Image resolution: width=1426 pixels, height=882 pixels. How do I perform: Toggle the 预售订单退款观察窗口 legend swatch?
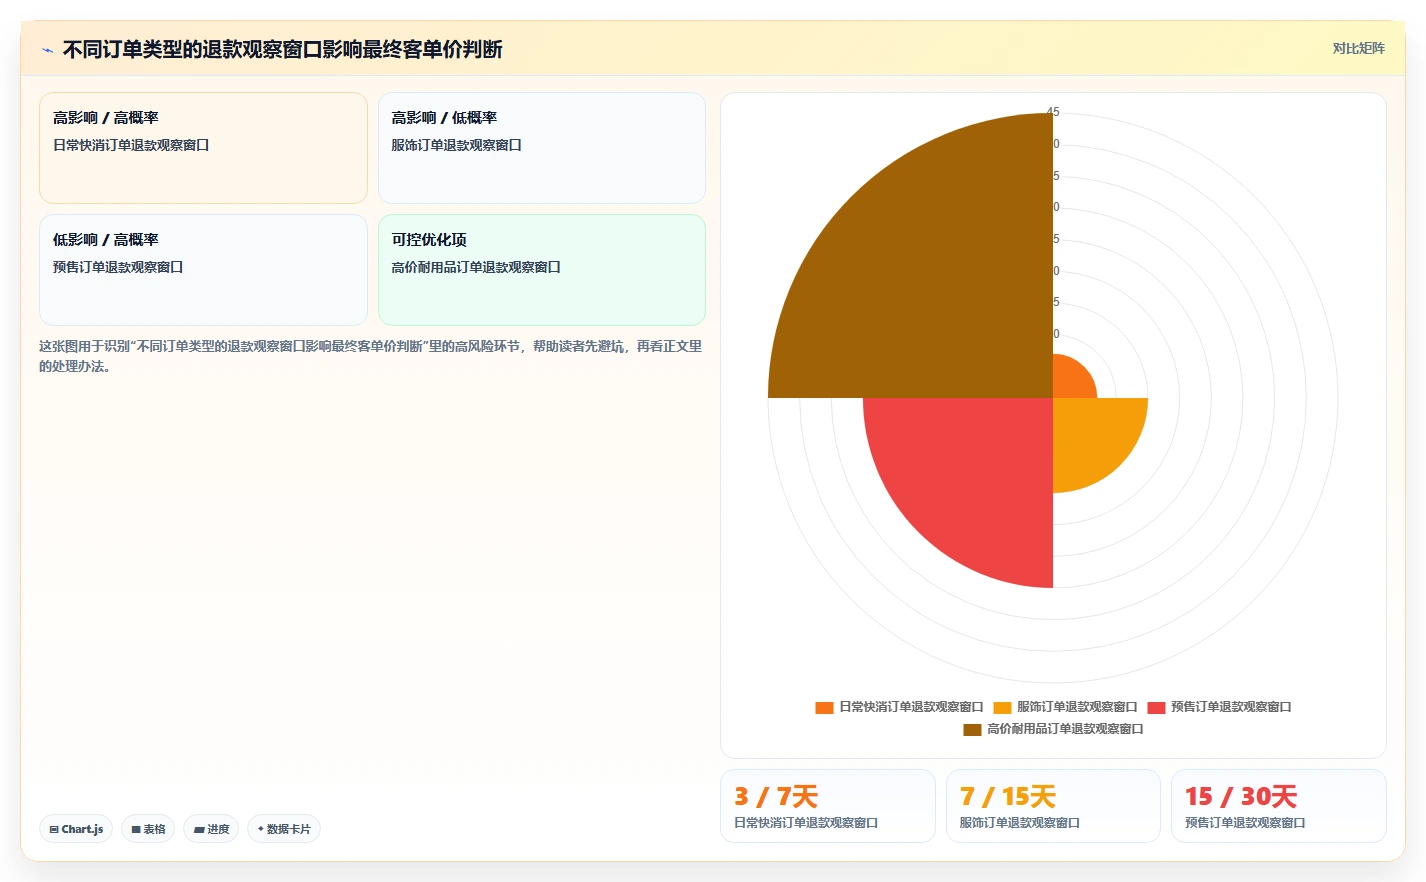pyautogui.click(x=1156, y=707)
